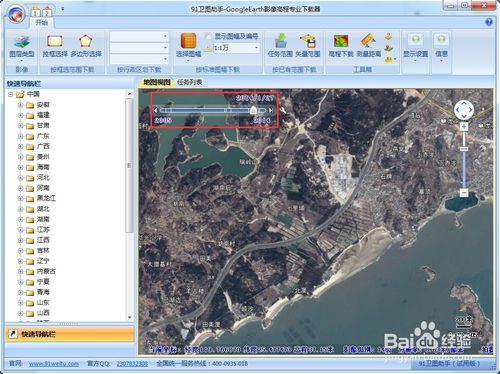This screenshot has width=500, height=374.
Task: Expand the 安徽 tree node
Action: click(21, 105)
